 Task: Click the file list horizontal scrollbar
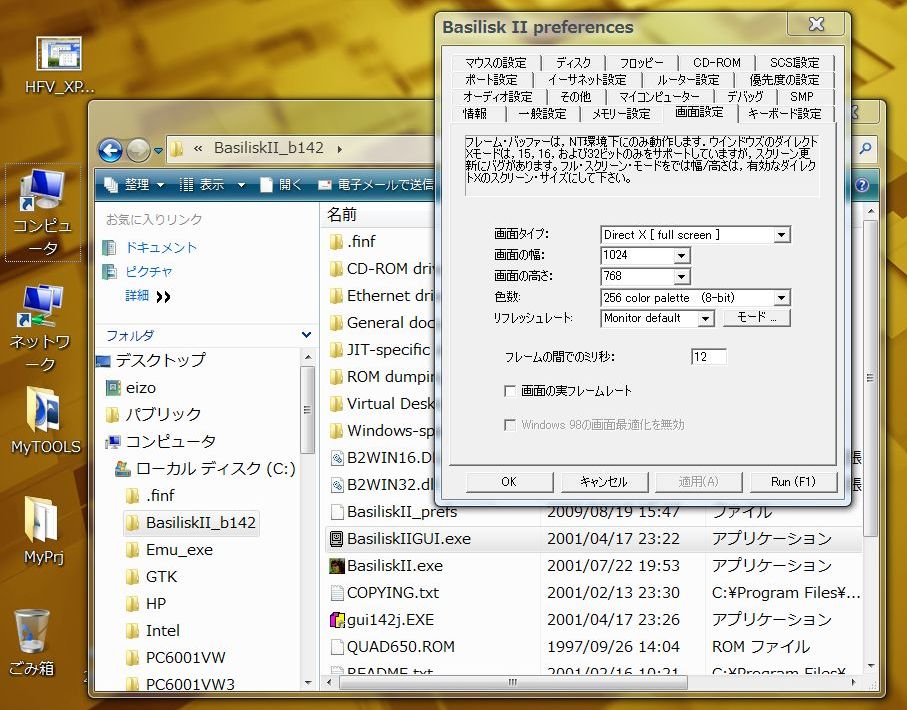pos(512,682)
